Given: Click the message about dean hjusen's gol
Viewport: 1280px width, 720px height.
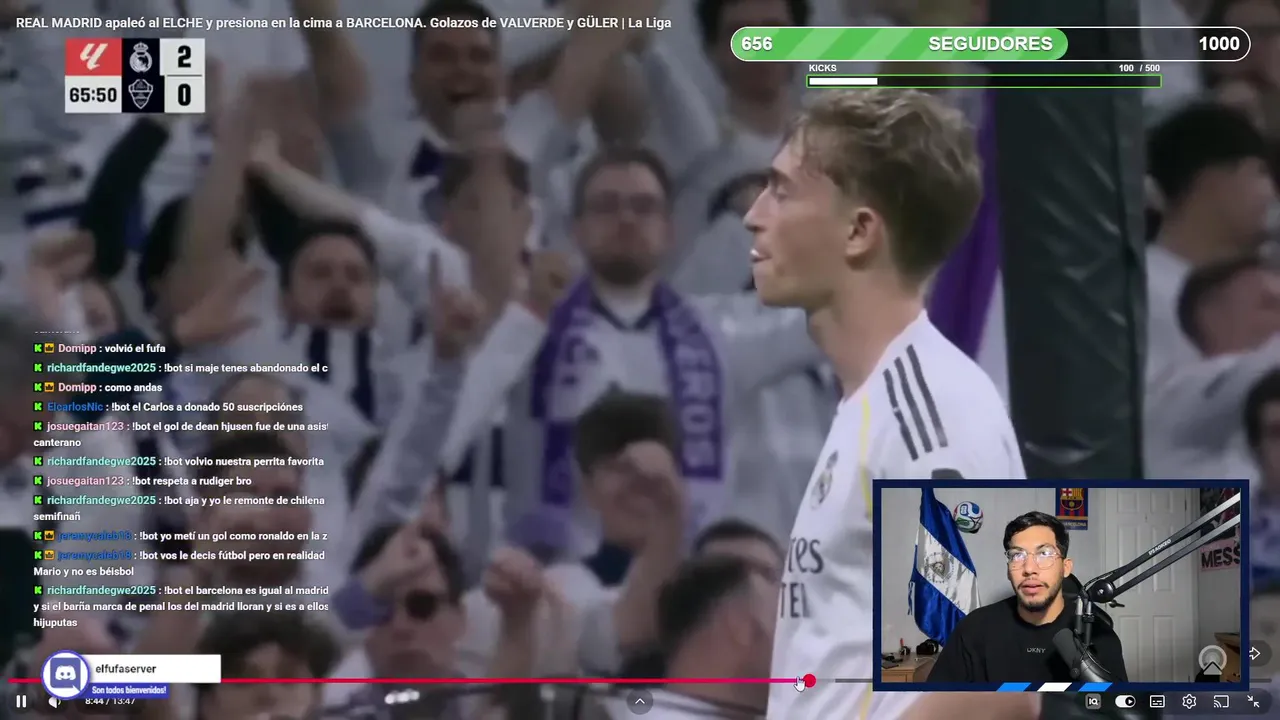Looking at the screenshot, I should pos(180,433).
